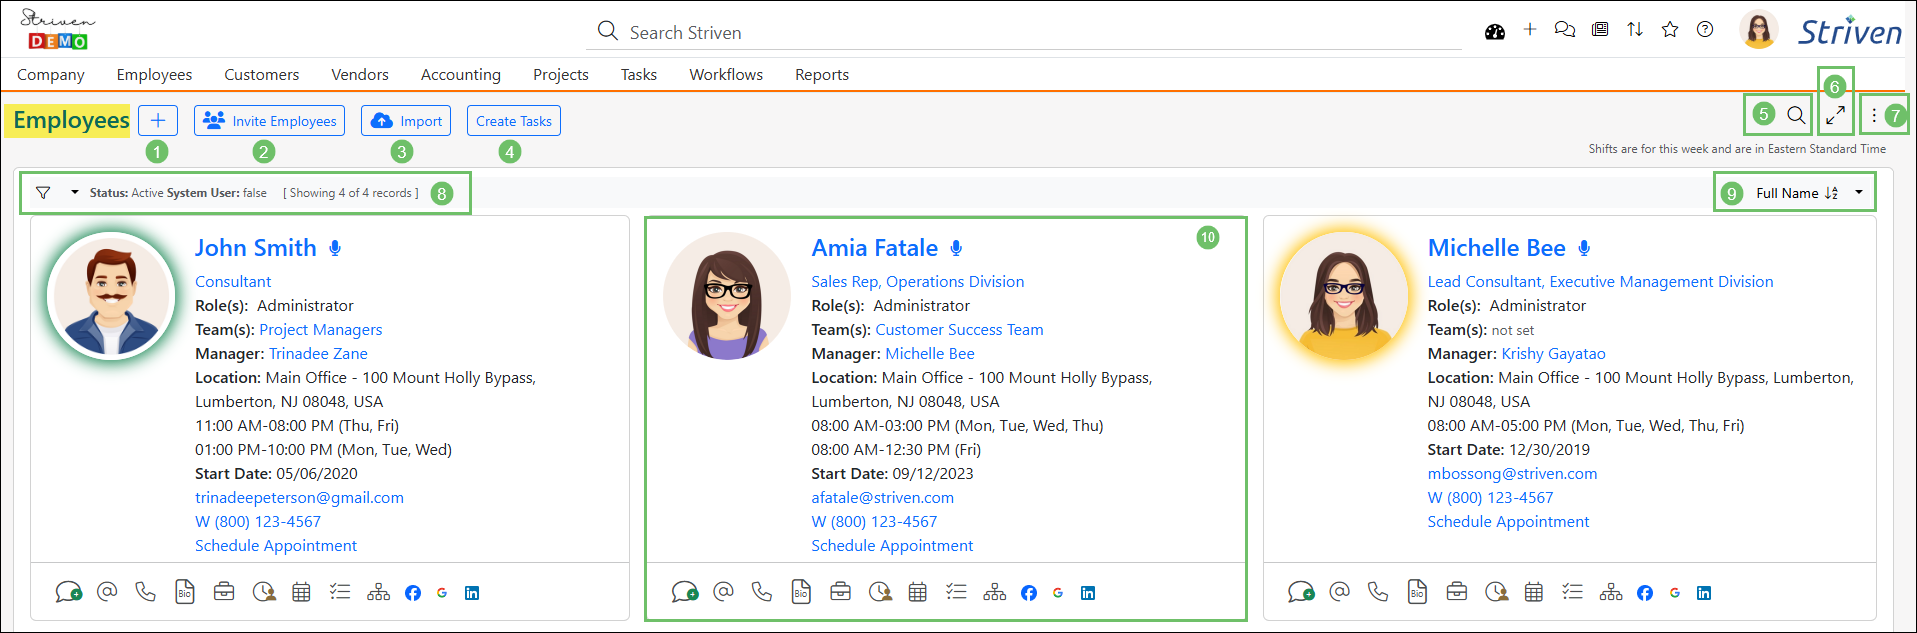Viewport: 1917px width, 633px height.
Task: Open the Tasks menu
Action: pos(639,75)
